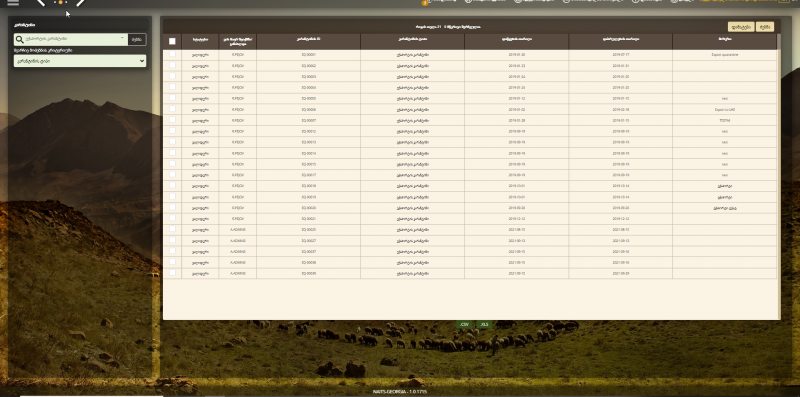This screenshot has height=397, width=800.
Task: Check the box for row EQ-00021
Action: 172,218
